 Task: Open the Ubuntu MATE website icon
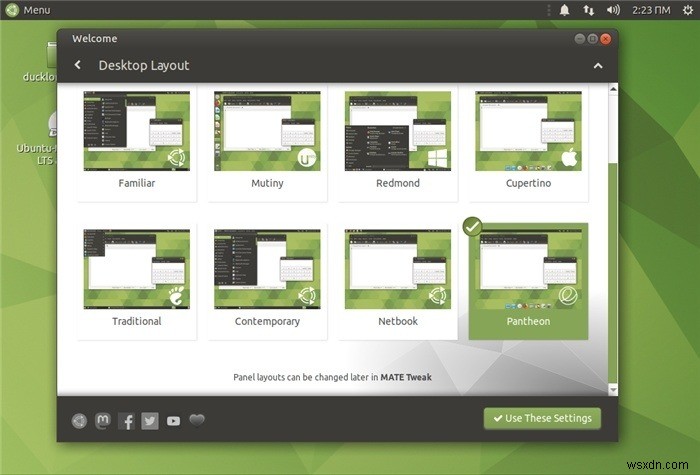pyautogui.click(x=79, y=421)
